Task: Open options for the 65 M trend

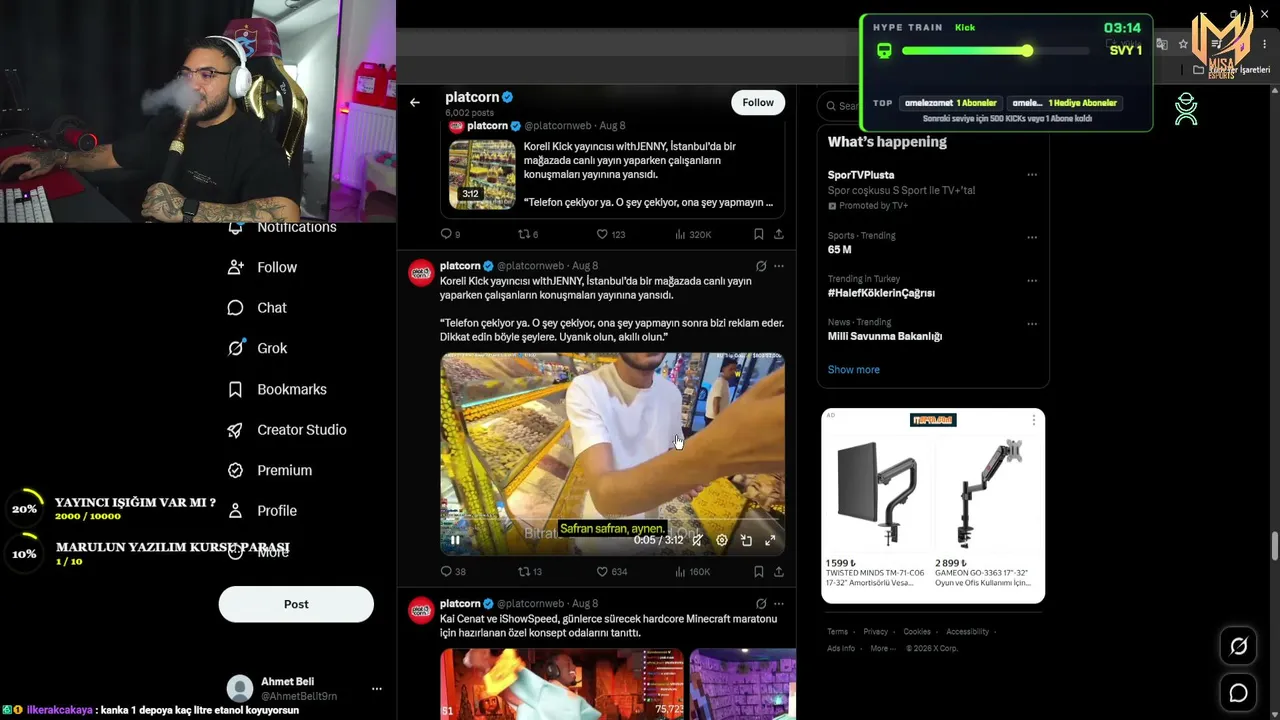Action: coord(1032,237)
